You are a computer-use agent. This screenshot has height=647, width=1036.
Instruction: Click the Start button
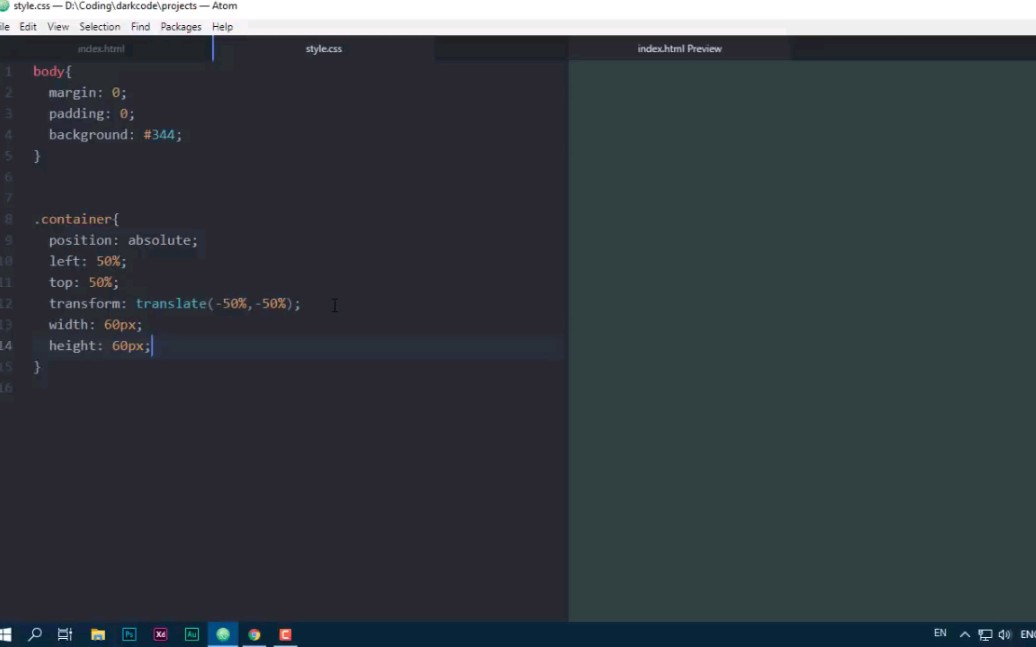click(5, 634)
